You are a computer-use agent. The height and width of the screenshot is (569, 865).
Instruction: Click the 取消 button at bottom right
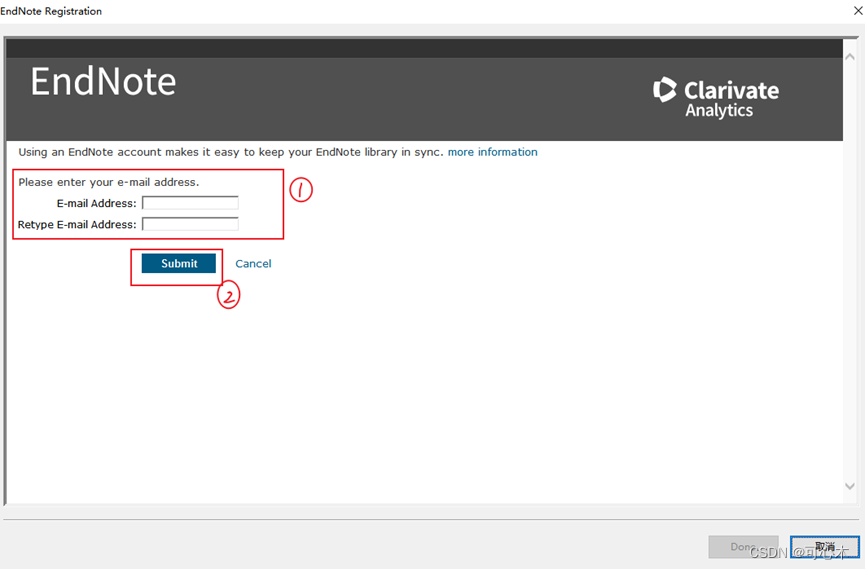tap(825, 547)
